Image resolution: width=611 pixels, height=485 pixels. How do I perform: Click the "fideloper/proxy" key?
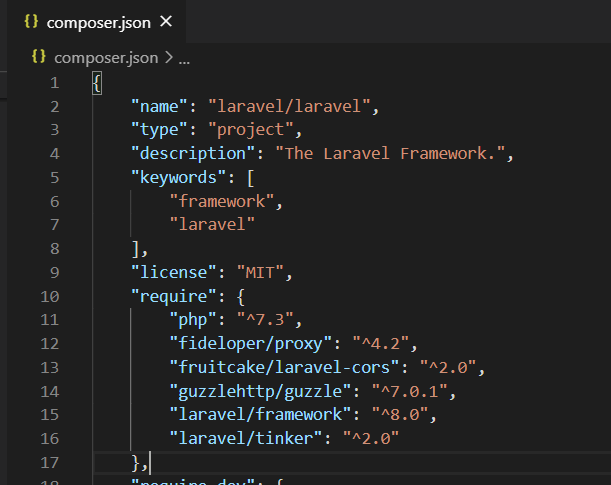(x=250, y=344)
